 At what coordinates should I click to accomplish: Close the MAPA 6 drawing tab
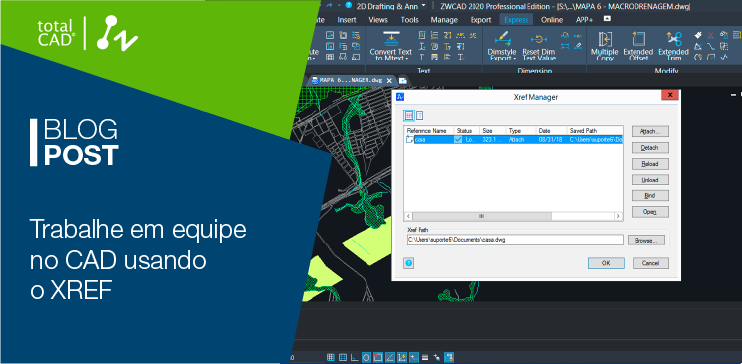point(389,80)
